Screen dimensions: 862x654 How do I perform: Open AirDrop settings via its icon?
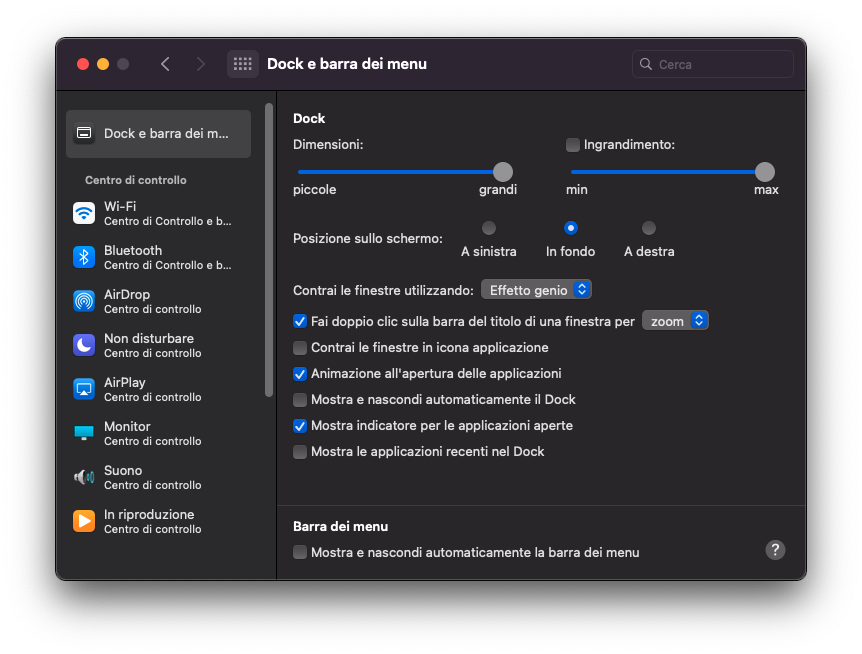[x=84, y=301]
